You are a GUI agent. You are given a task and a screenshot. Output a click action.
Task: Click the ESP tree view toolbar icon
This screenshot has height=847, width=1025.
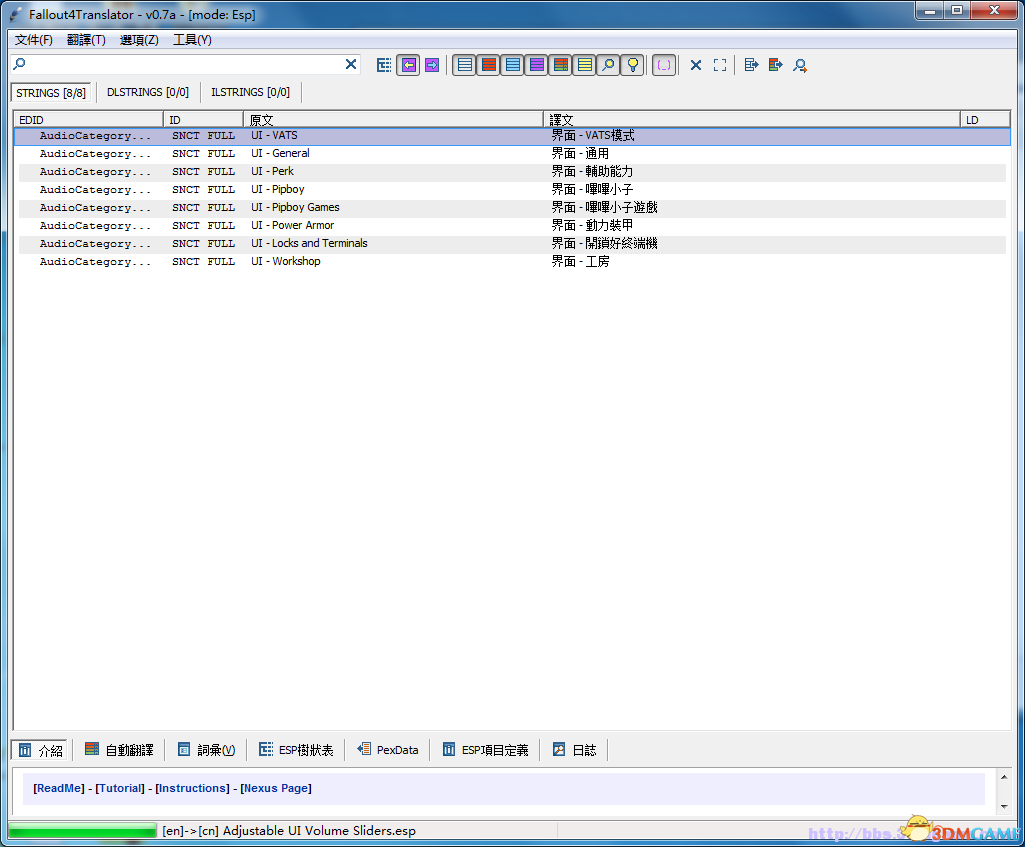(x=384, y=65)
